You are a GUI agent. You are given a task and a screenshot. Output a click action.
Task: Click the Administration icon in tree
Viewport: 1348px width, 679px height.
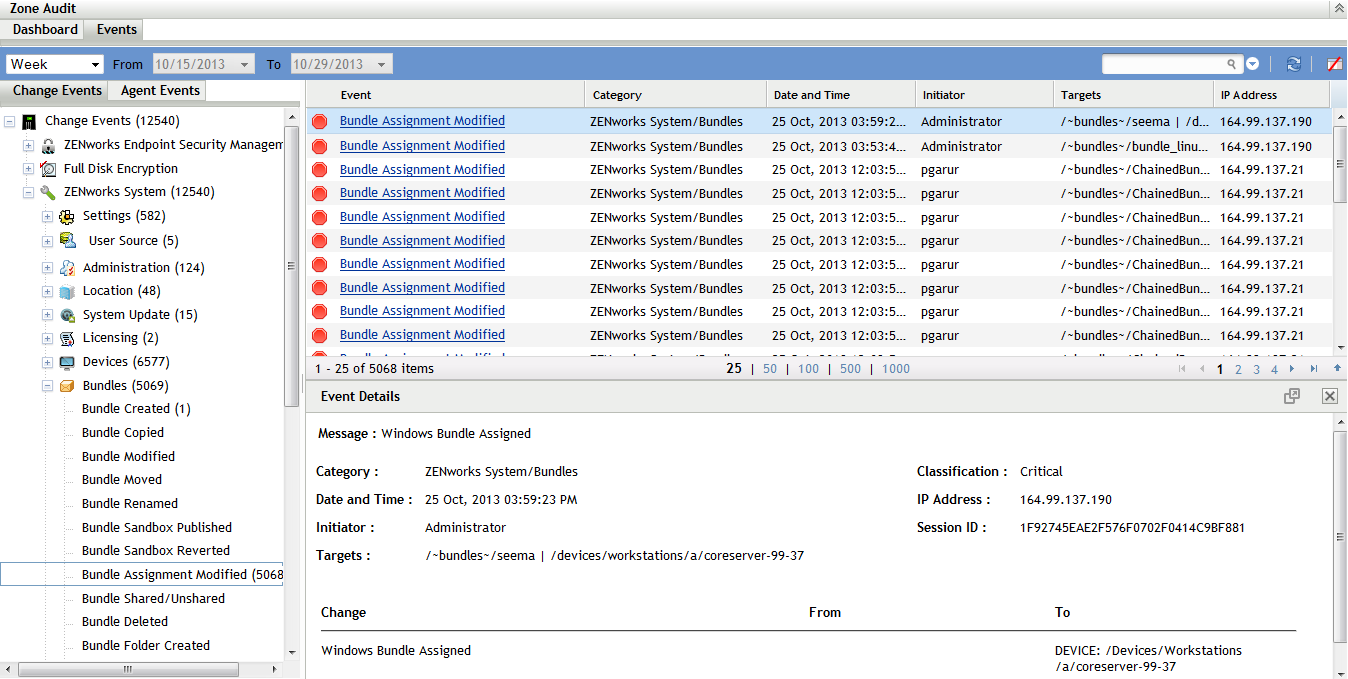click(67, 268)
